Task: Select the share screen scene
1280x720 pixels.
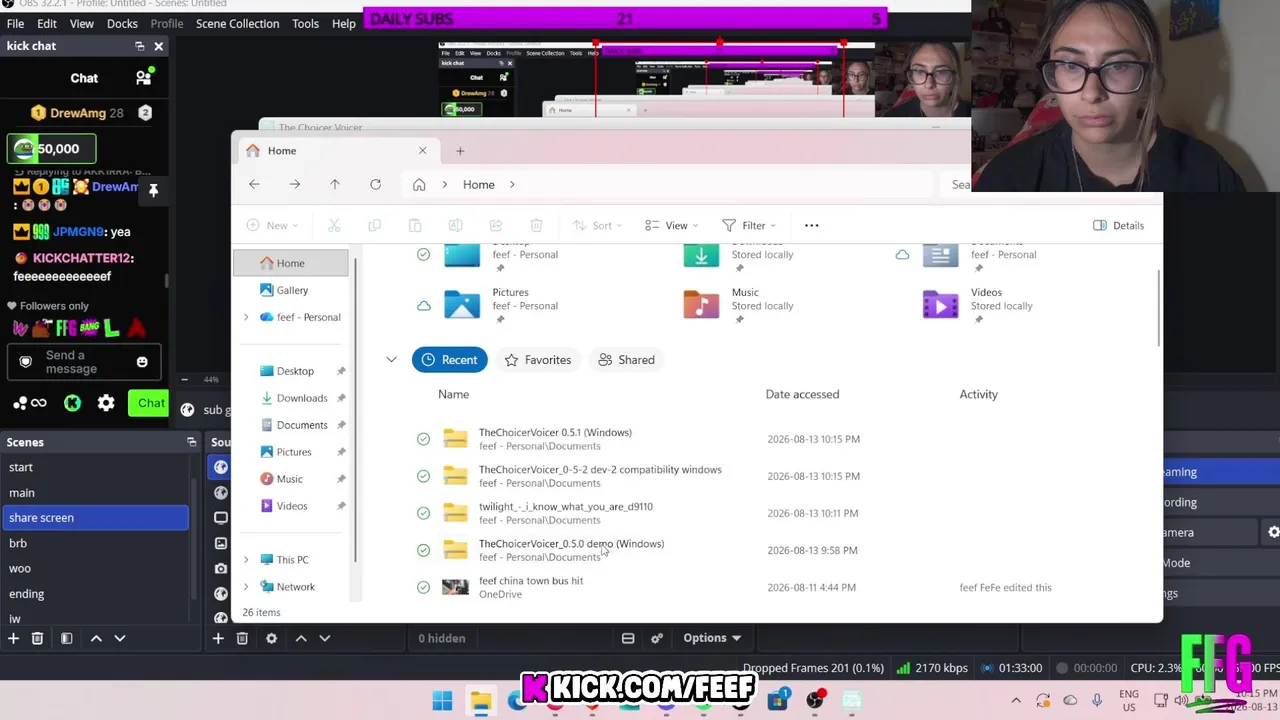Action: point(96,518)
